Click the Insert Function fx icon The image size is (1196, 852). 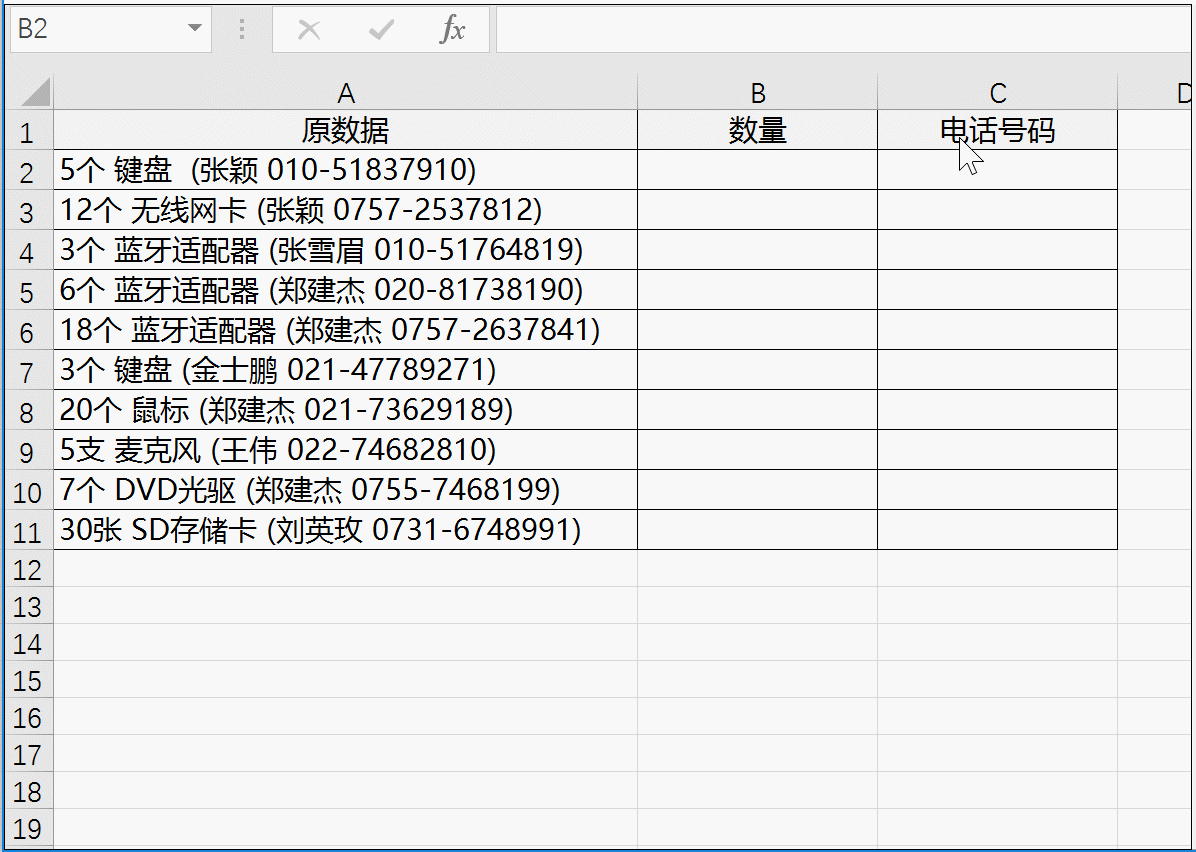point(453,29)
